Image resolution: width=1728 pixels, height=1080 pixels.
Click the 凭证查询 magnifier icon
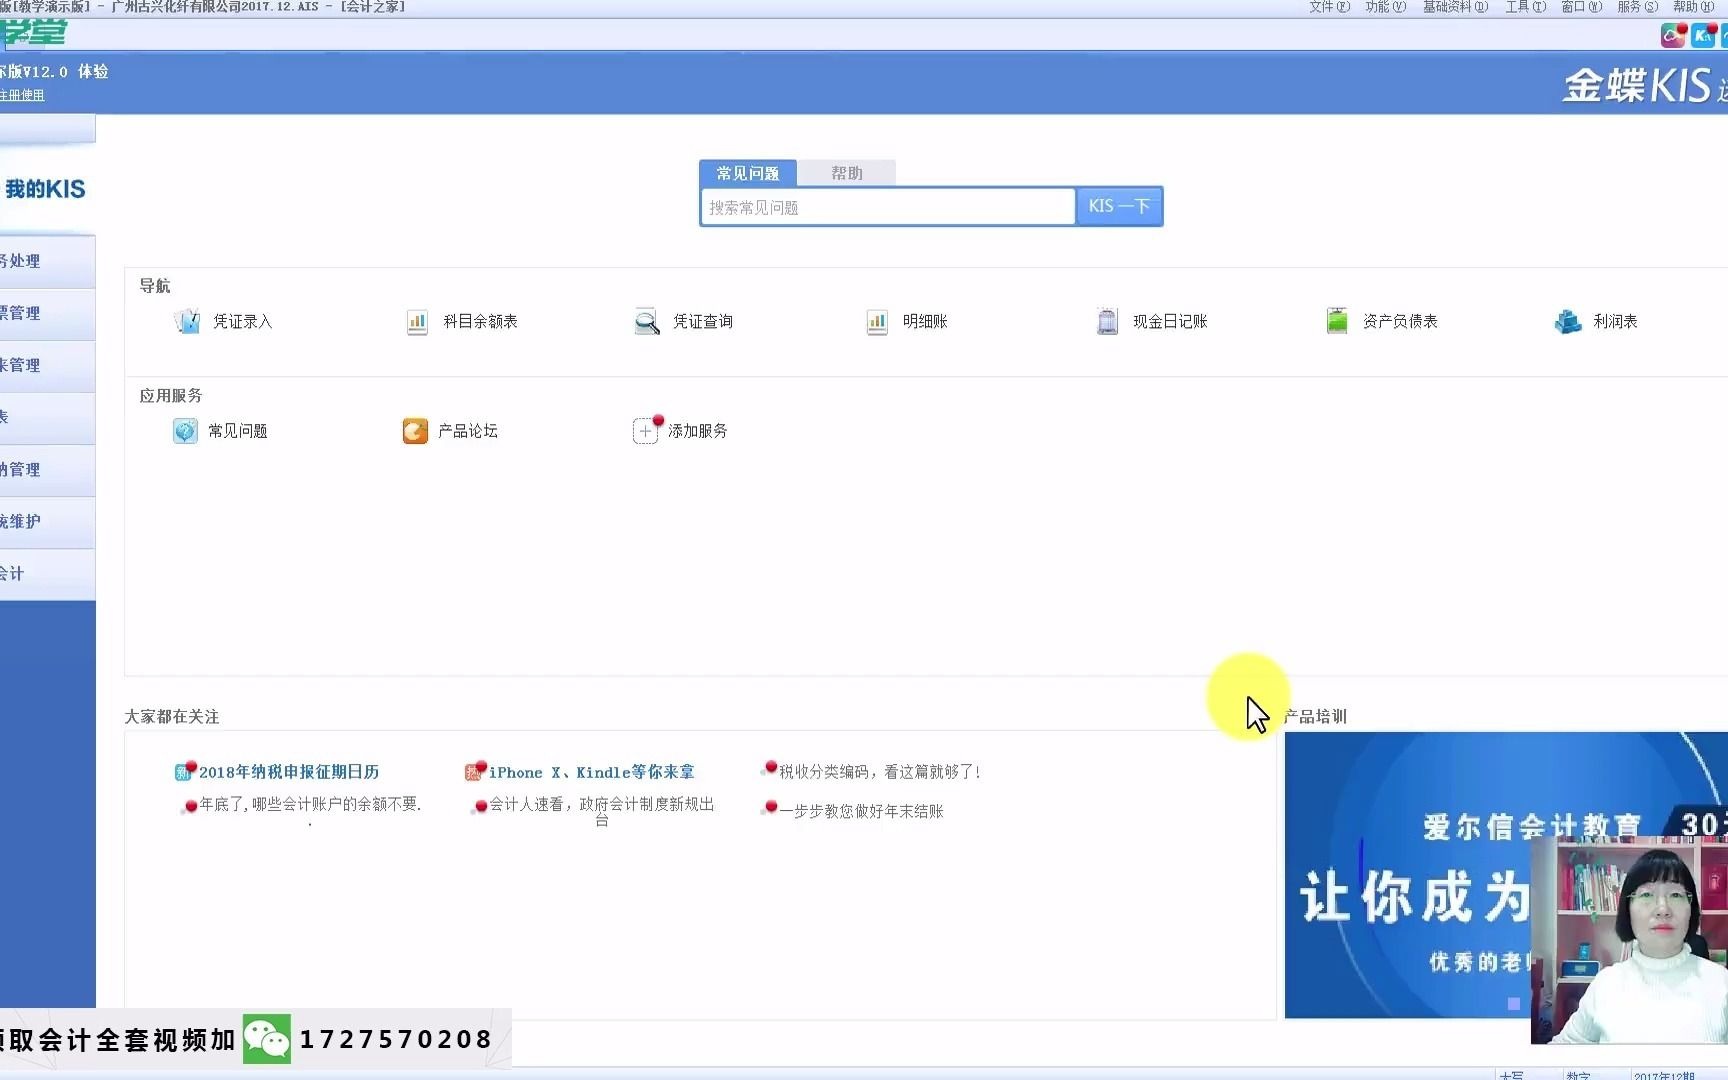647,321
